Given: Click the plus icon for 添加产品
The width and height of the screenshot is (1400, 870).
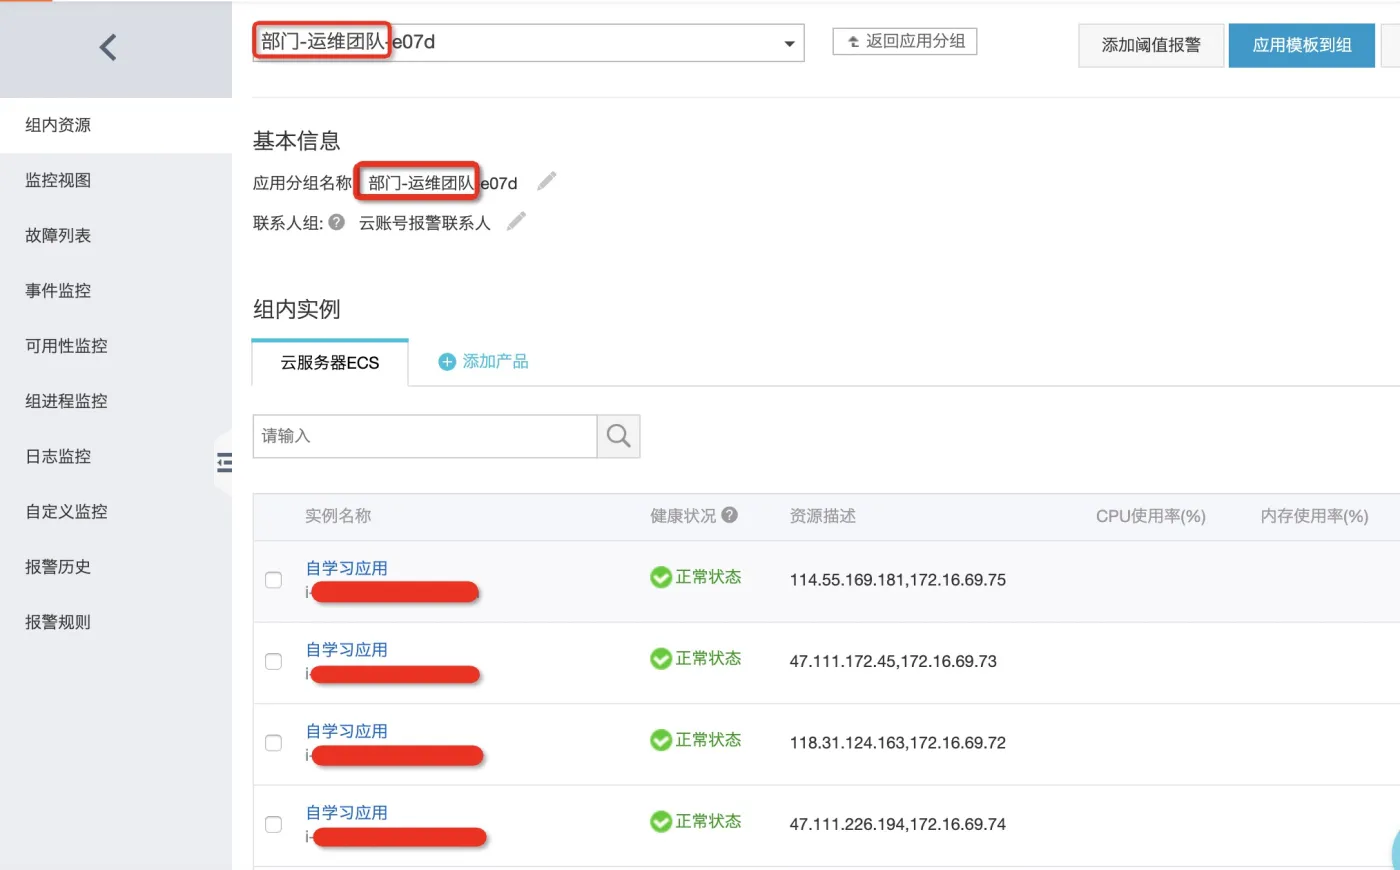Looking at the screenshot, I should [447, 362].
